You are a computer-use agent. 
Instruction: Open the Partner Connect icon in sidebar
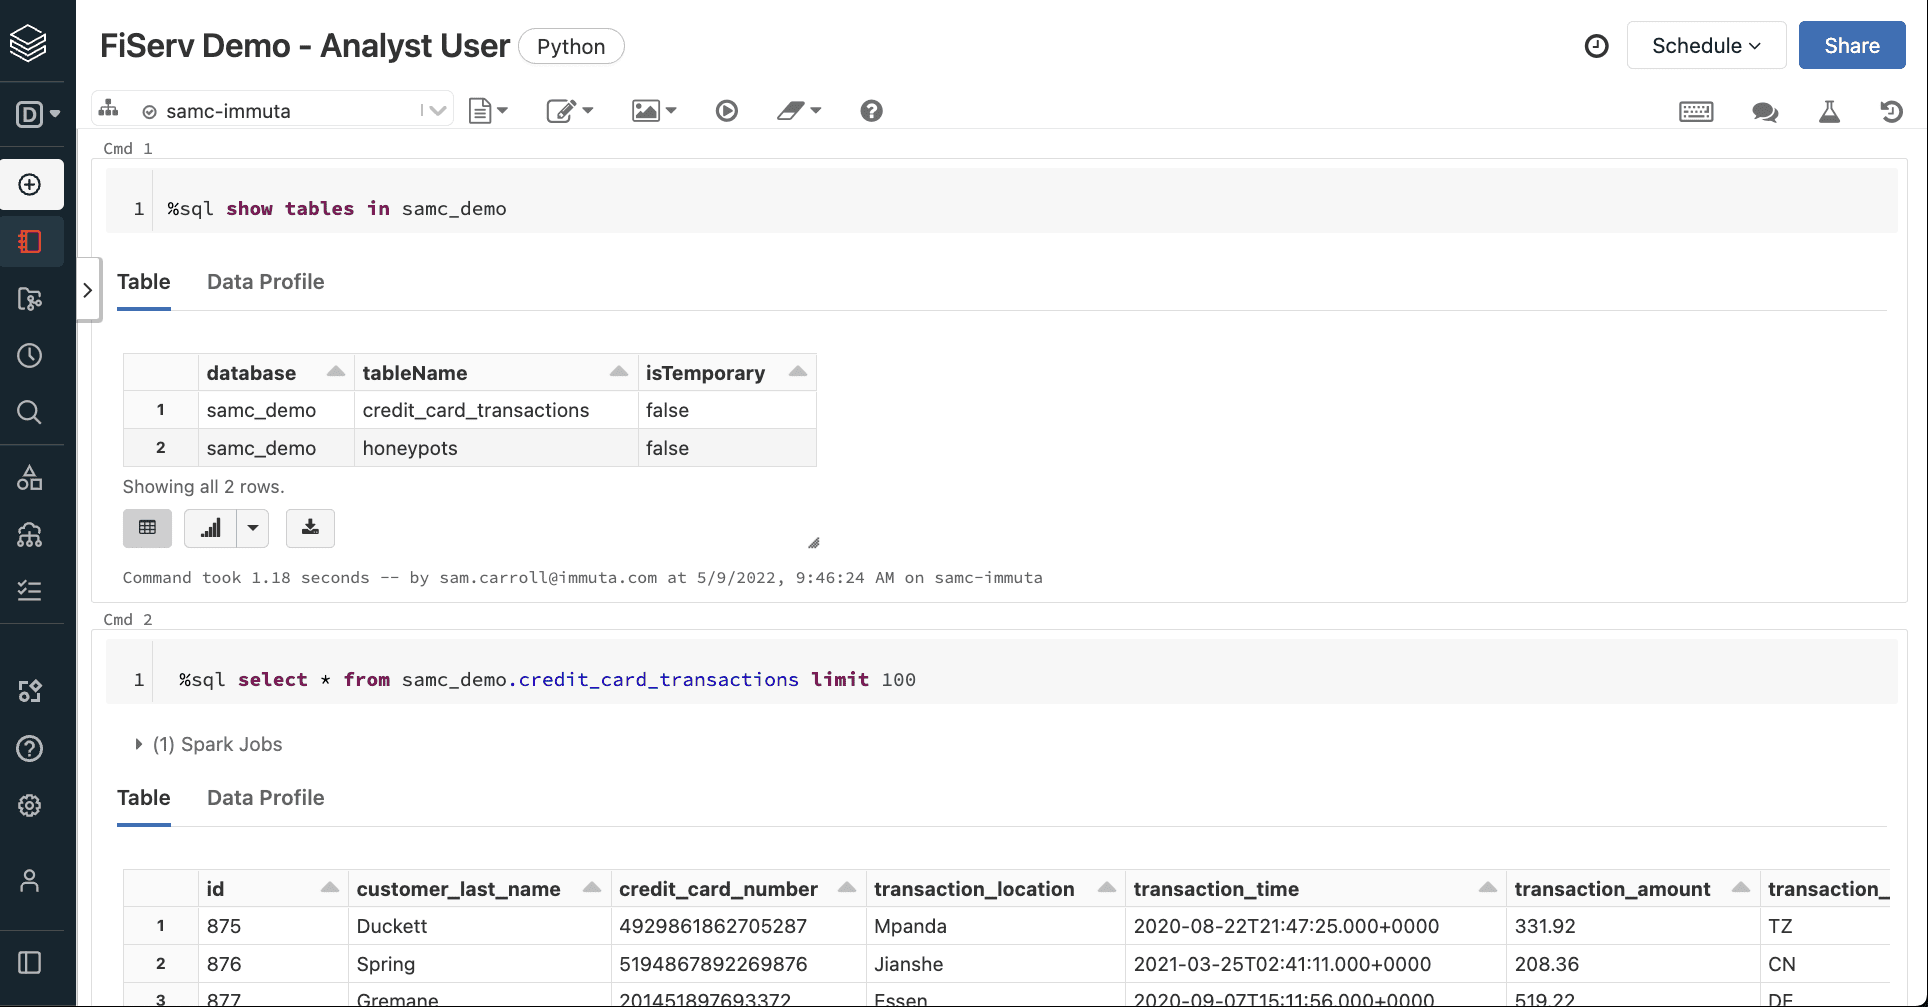(x=30, y=691)
